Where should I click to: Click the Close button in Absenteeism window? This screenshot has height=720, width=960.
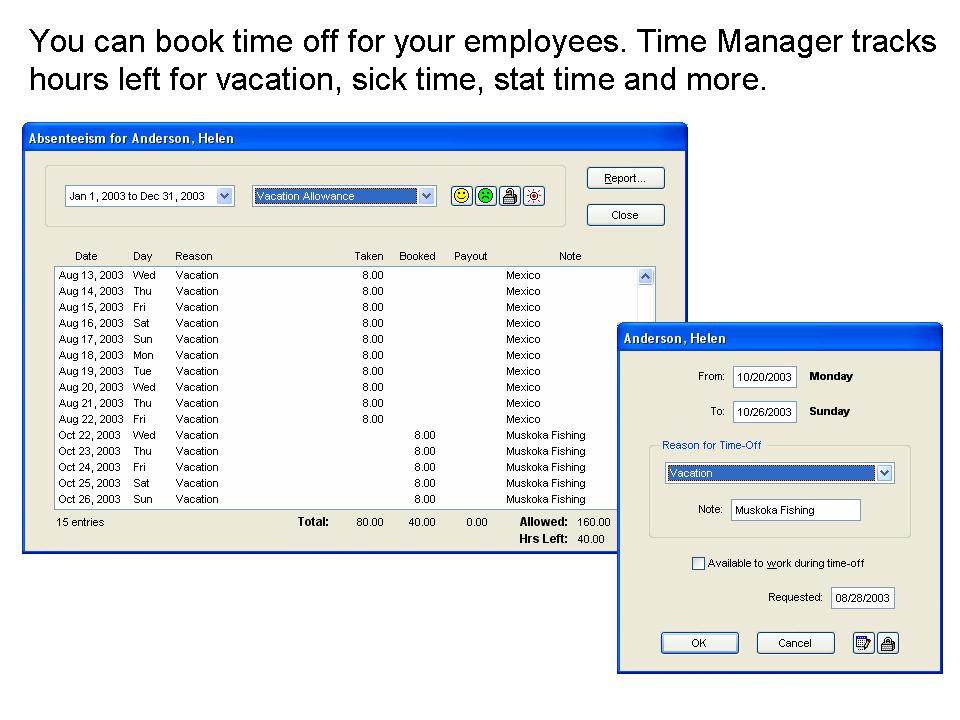(625, 215)
